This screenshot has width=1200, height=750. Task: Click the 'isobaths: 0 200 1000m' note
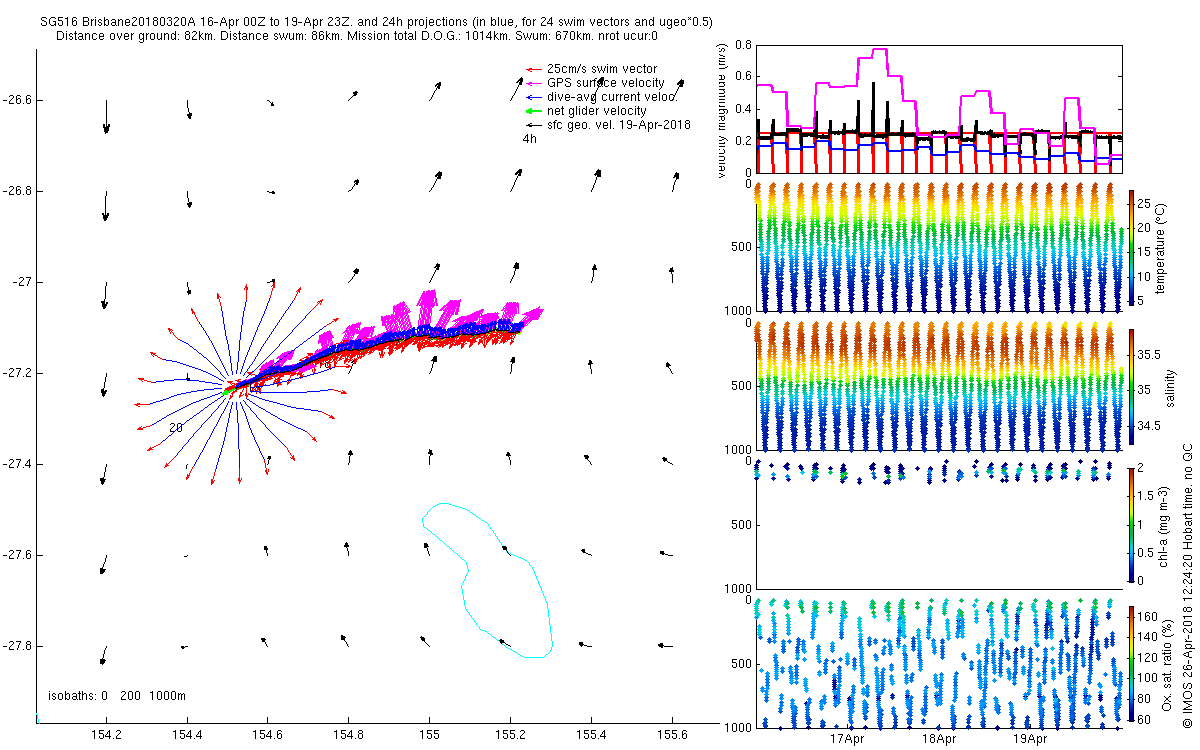117,695
